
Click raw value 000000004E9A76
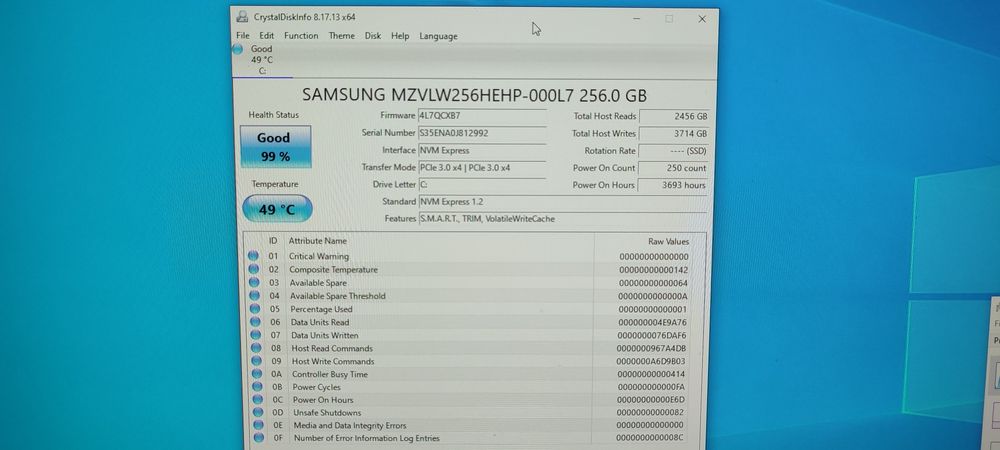pos(652,323)
